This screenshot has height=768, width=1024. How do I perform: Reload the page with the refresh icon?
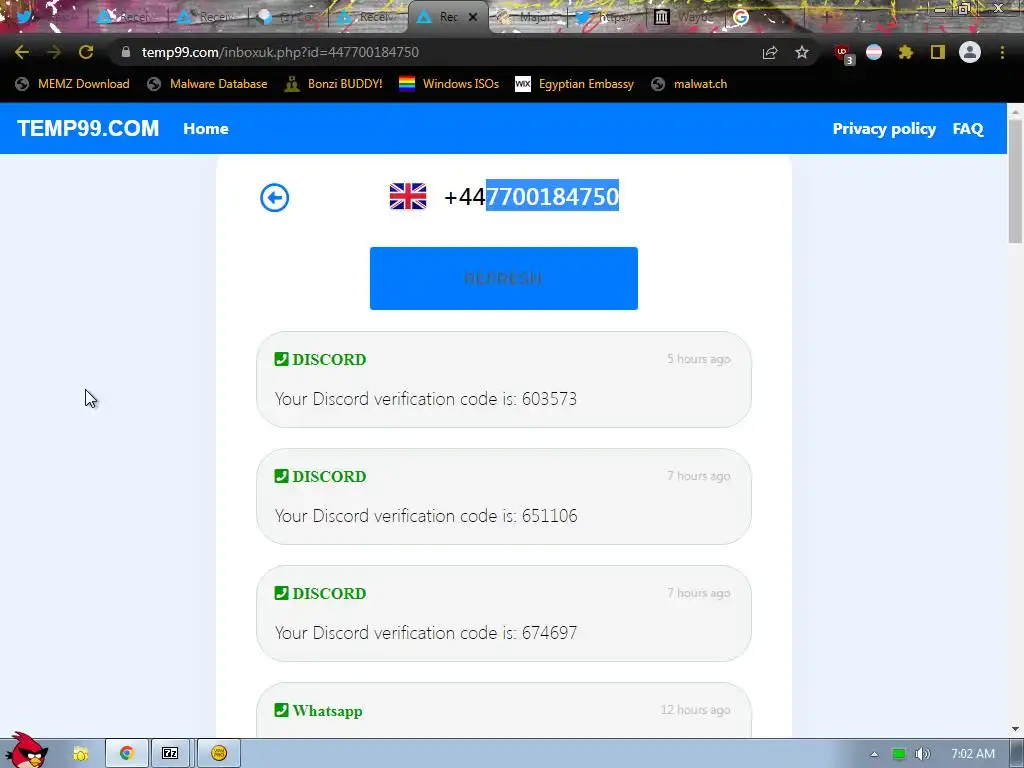tap(86, 52)
